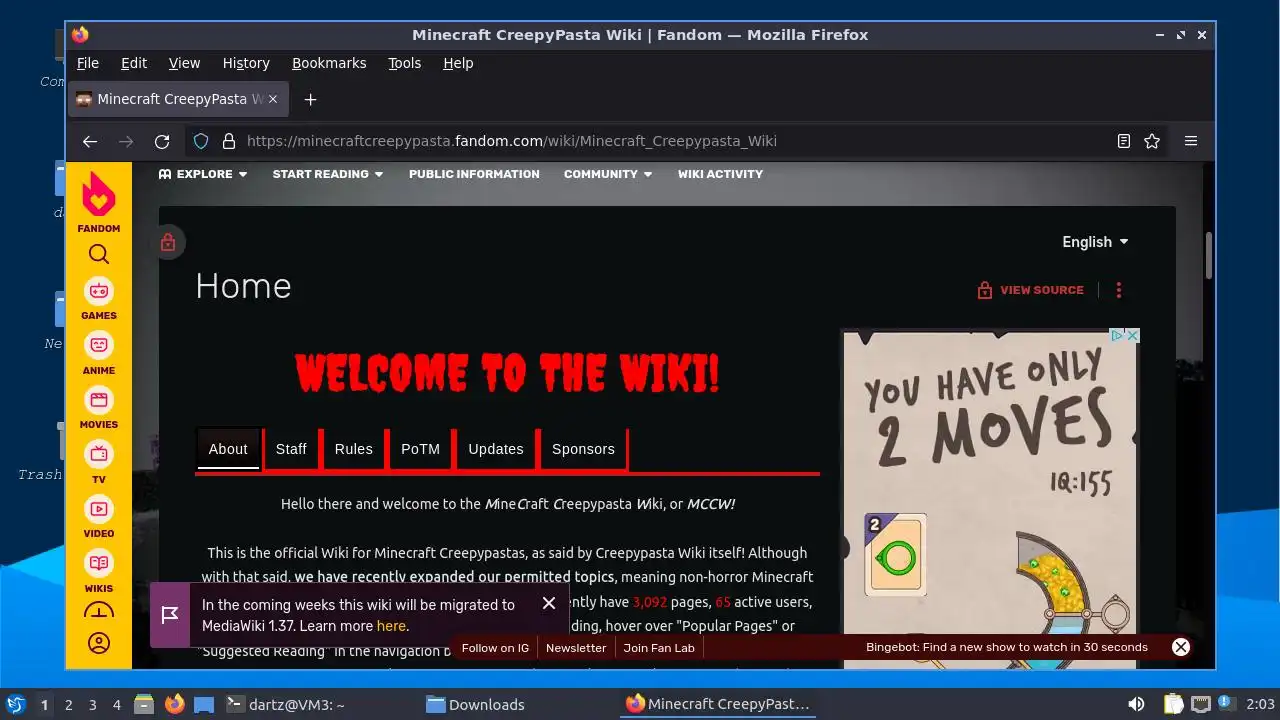1280x720 pixels.
Task: Close the Minecraft CreepyPasta Wiki tab
Action: [x=273, y=99]
